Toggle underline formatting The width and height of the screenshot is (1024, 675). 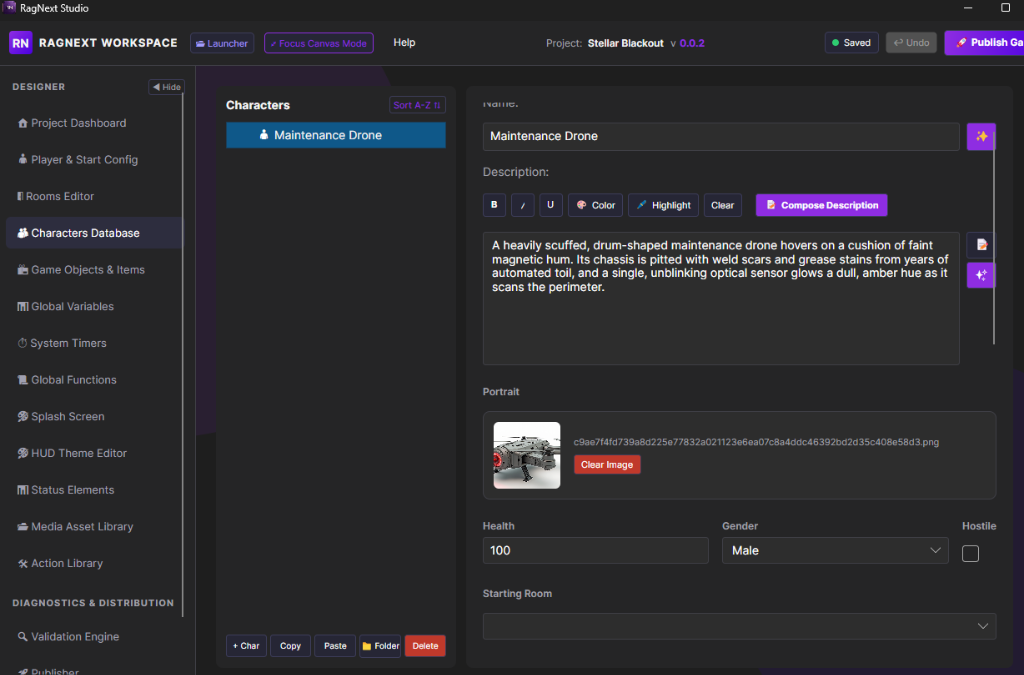[x=551, y=205]
